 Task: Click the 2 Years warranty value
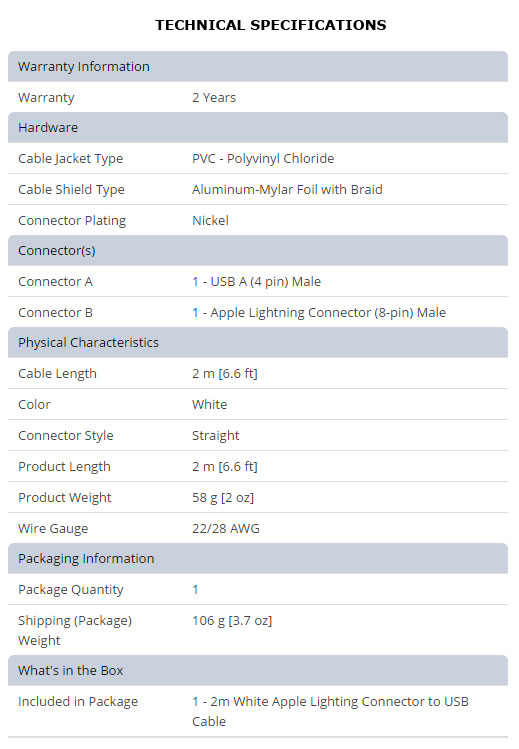[214, 97]
